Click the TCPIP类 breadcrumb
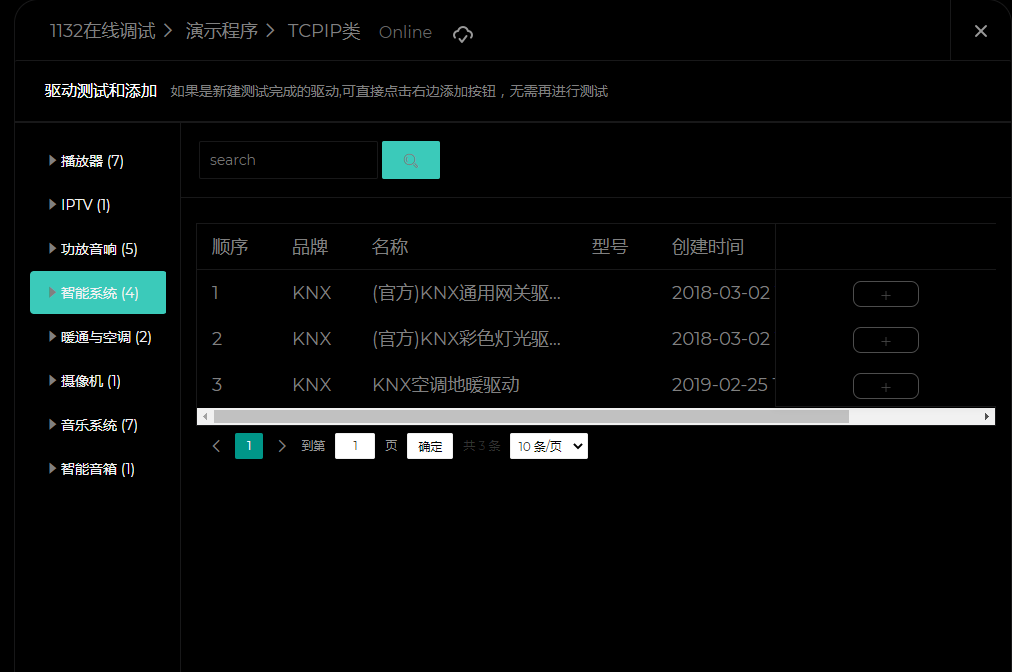Viewport: 1012px width, 672px height. coord(324,31)
